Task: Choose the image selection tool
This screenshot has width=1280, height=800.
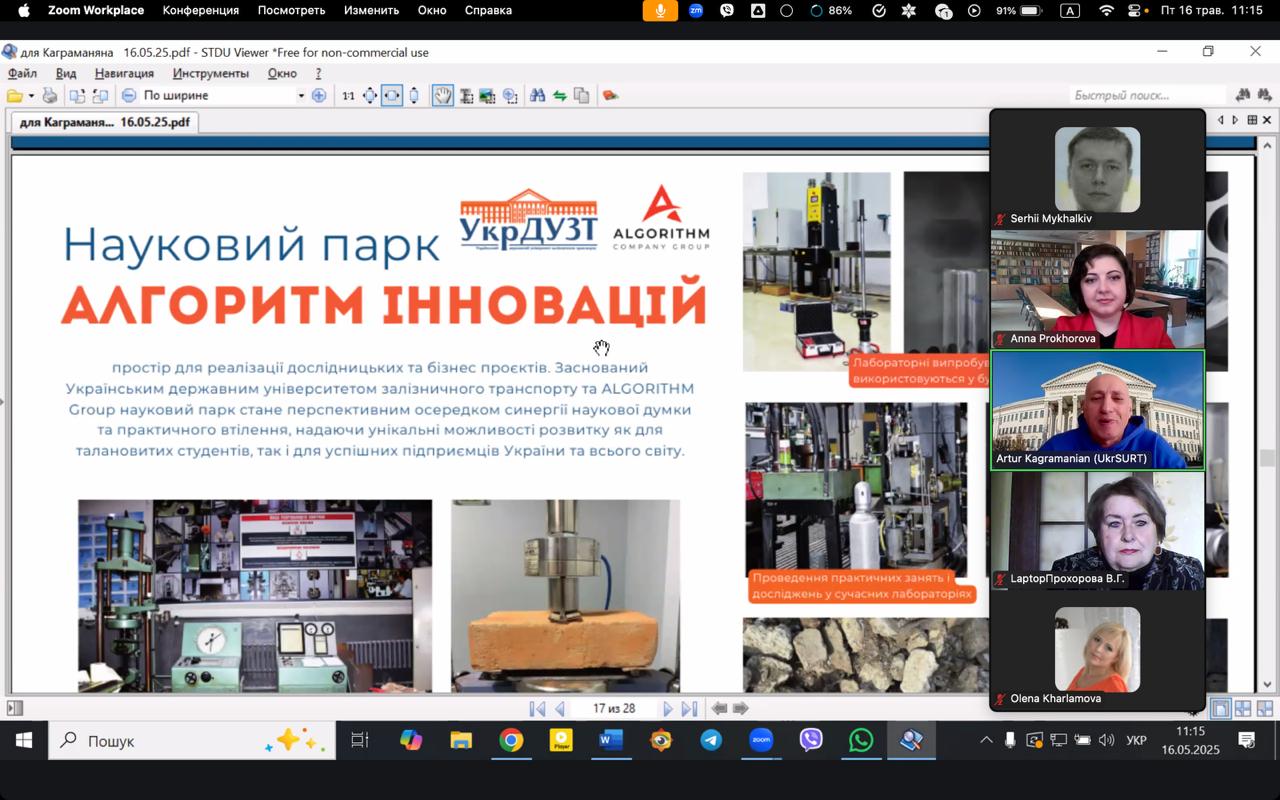Action: (x=487, y=96)
